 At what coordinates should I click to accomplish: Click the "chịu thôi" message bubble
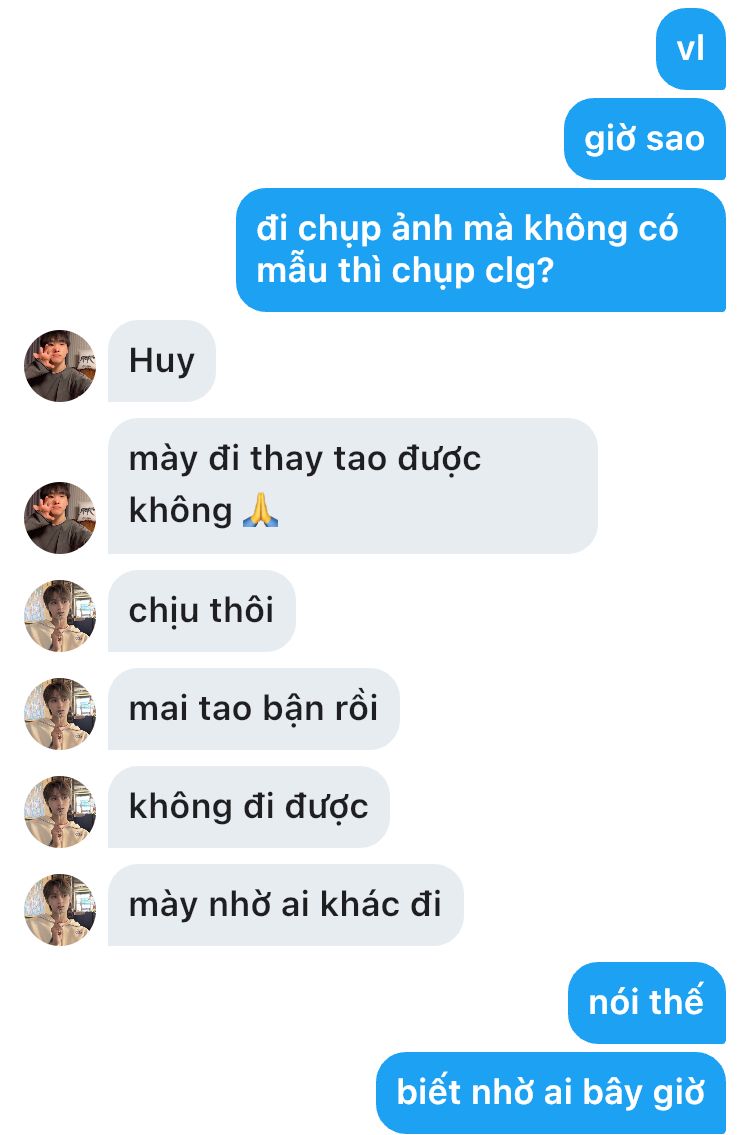(202, 611)
